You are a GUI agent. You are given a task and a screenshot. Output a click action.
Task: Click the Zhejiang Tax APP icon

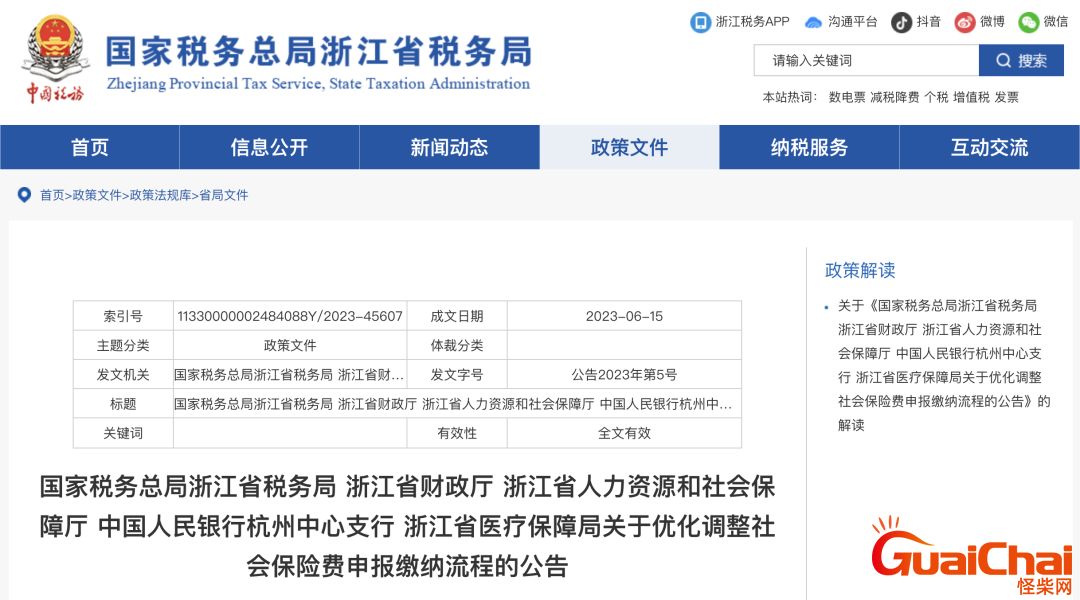(700, 22)
